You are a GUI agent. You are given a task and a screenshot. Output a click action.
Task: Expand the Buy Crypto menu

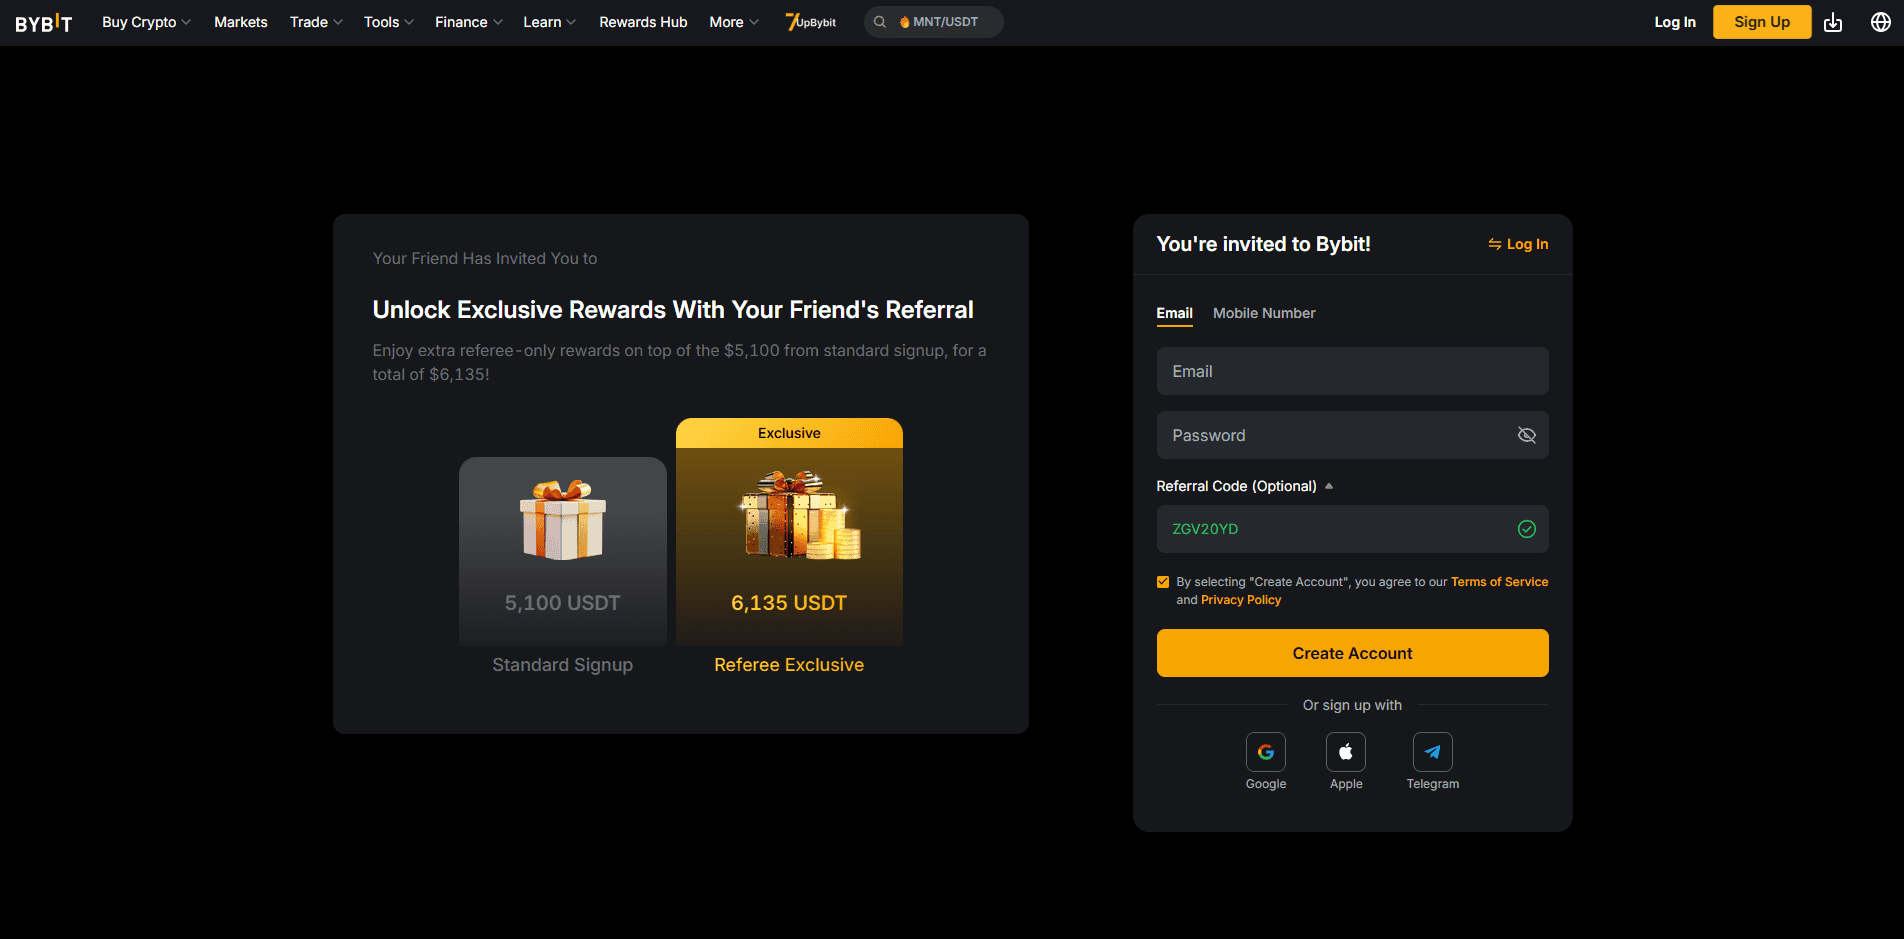tap(146, 22)
